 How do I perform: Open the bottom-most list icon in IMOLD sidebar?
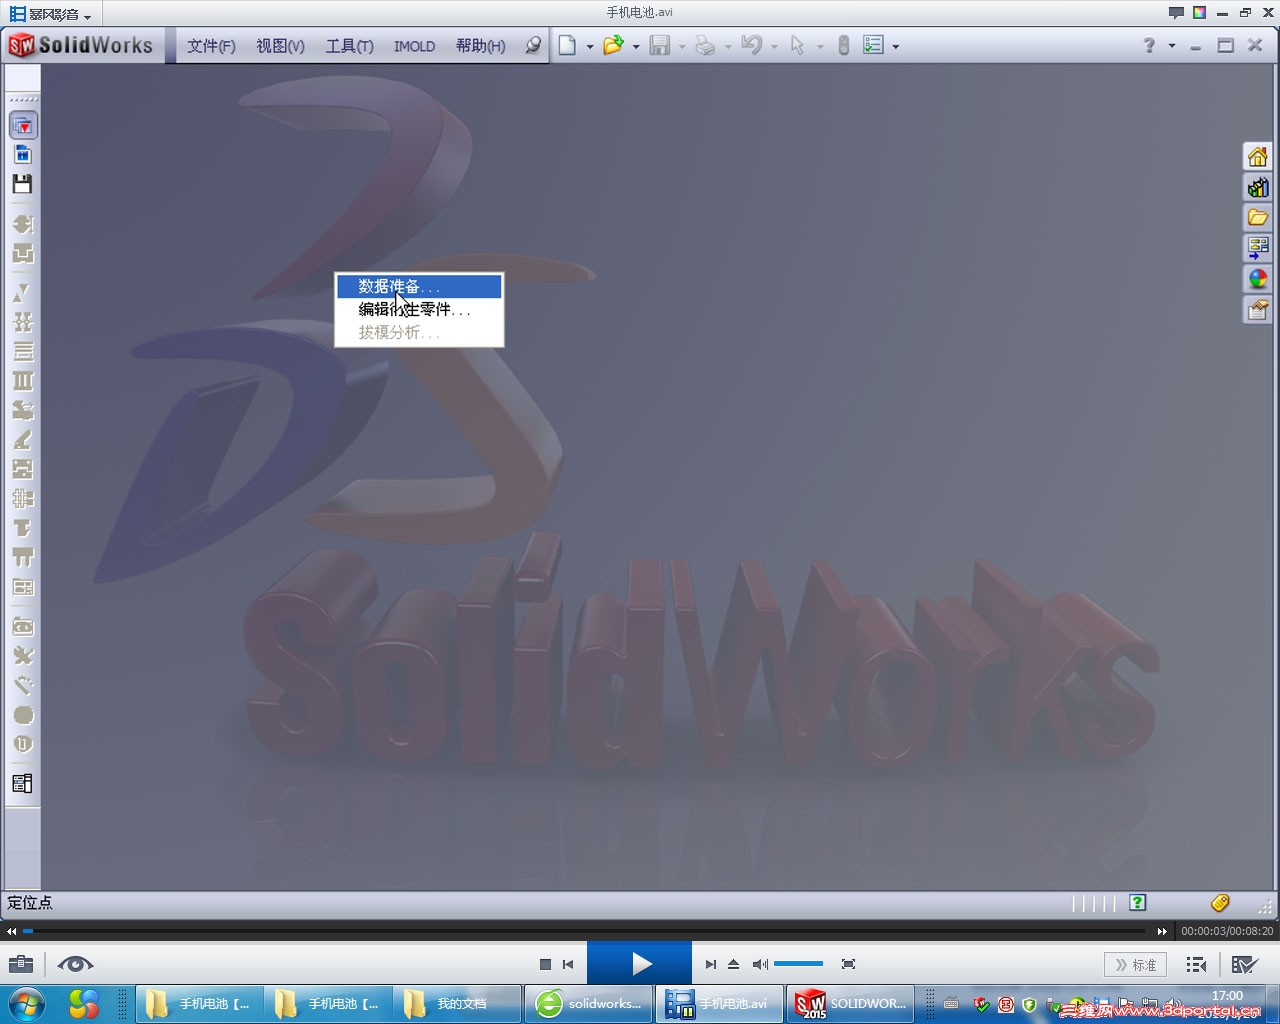click(x=23, y=783)
